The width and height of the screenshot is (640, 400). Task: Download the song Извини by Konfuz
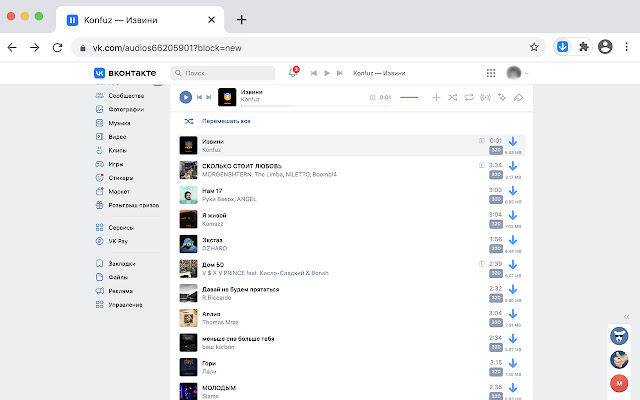coord(512,145)
